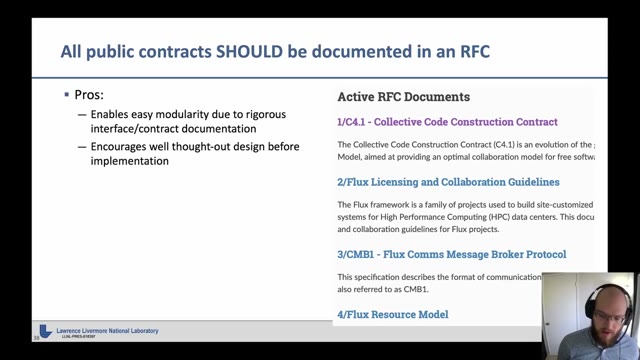Click the slide title about public contracts
Viewport: 640px width, 360px height.
(275, 52)
